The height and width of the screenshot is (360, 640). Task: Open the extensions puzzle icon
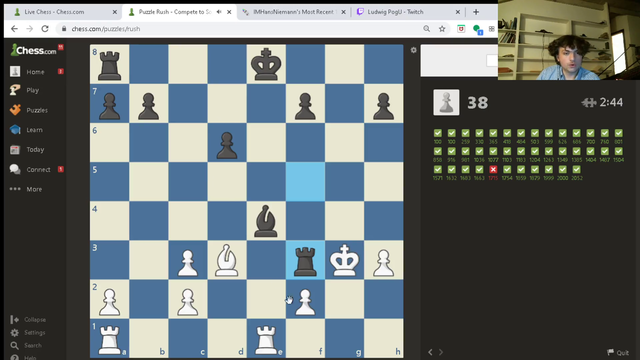491,29
